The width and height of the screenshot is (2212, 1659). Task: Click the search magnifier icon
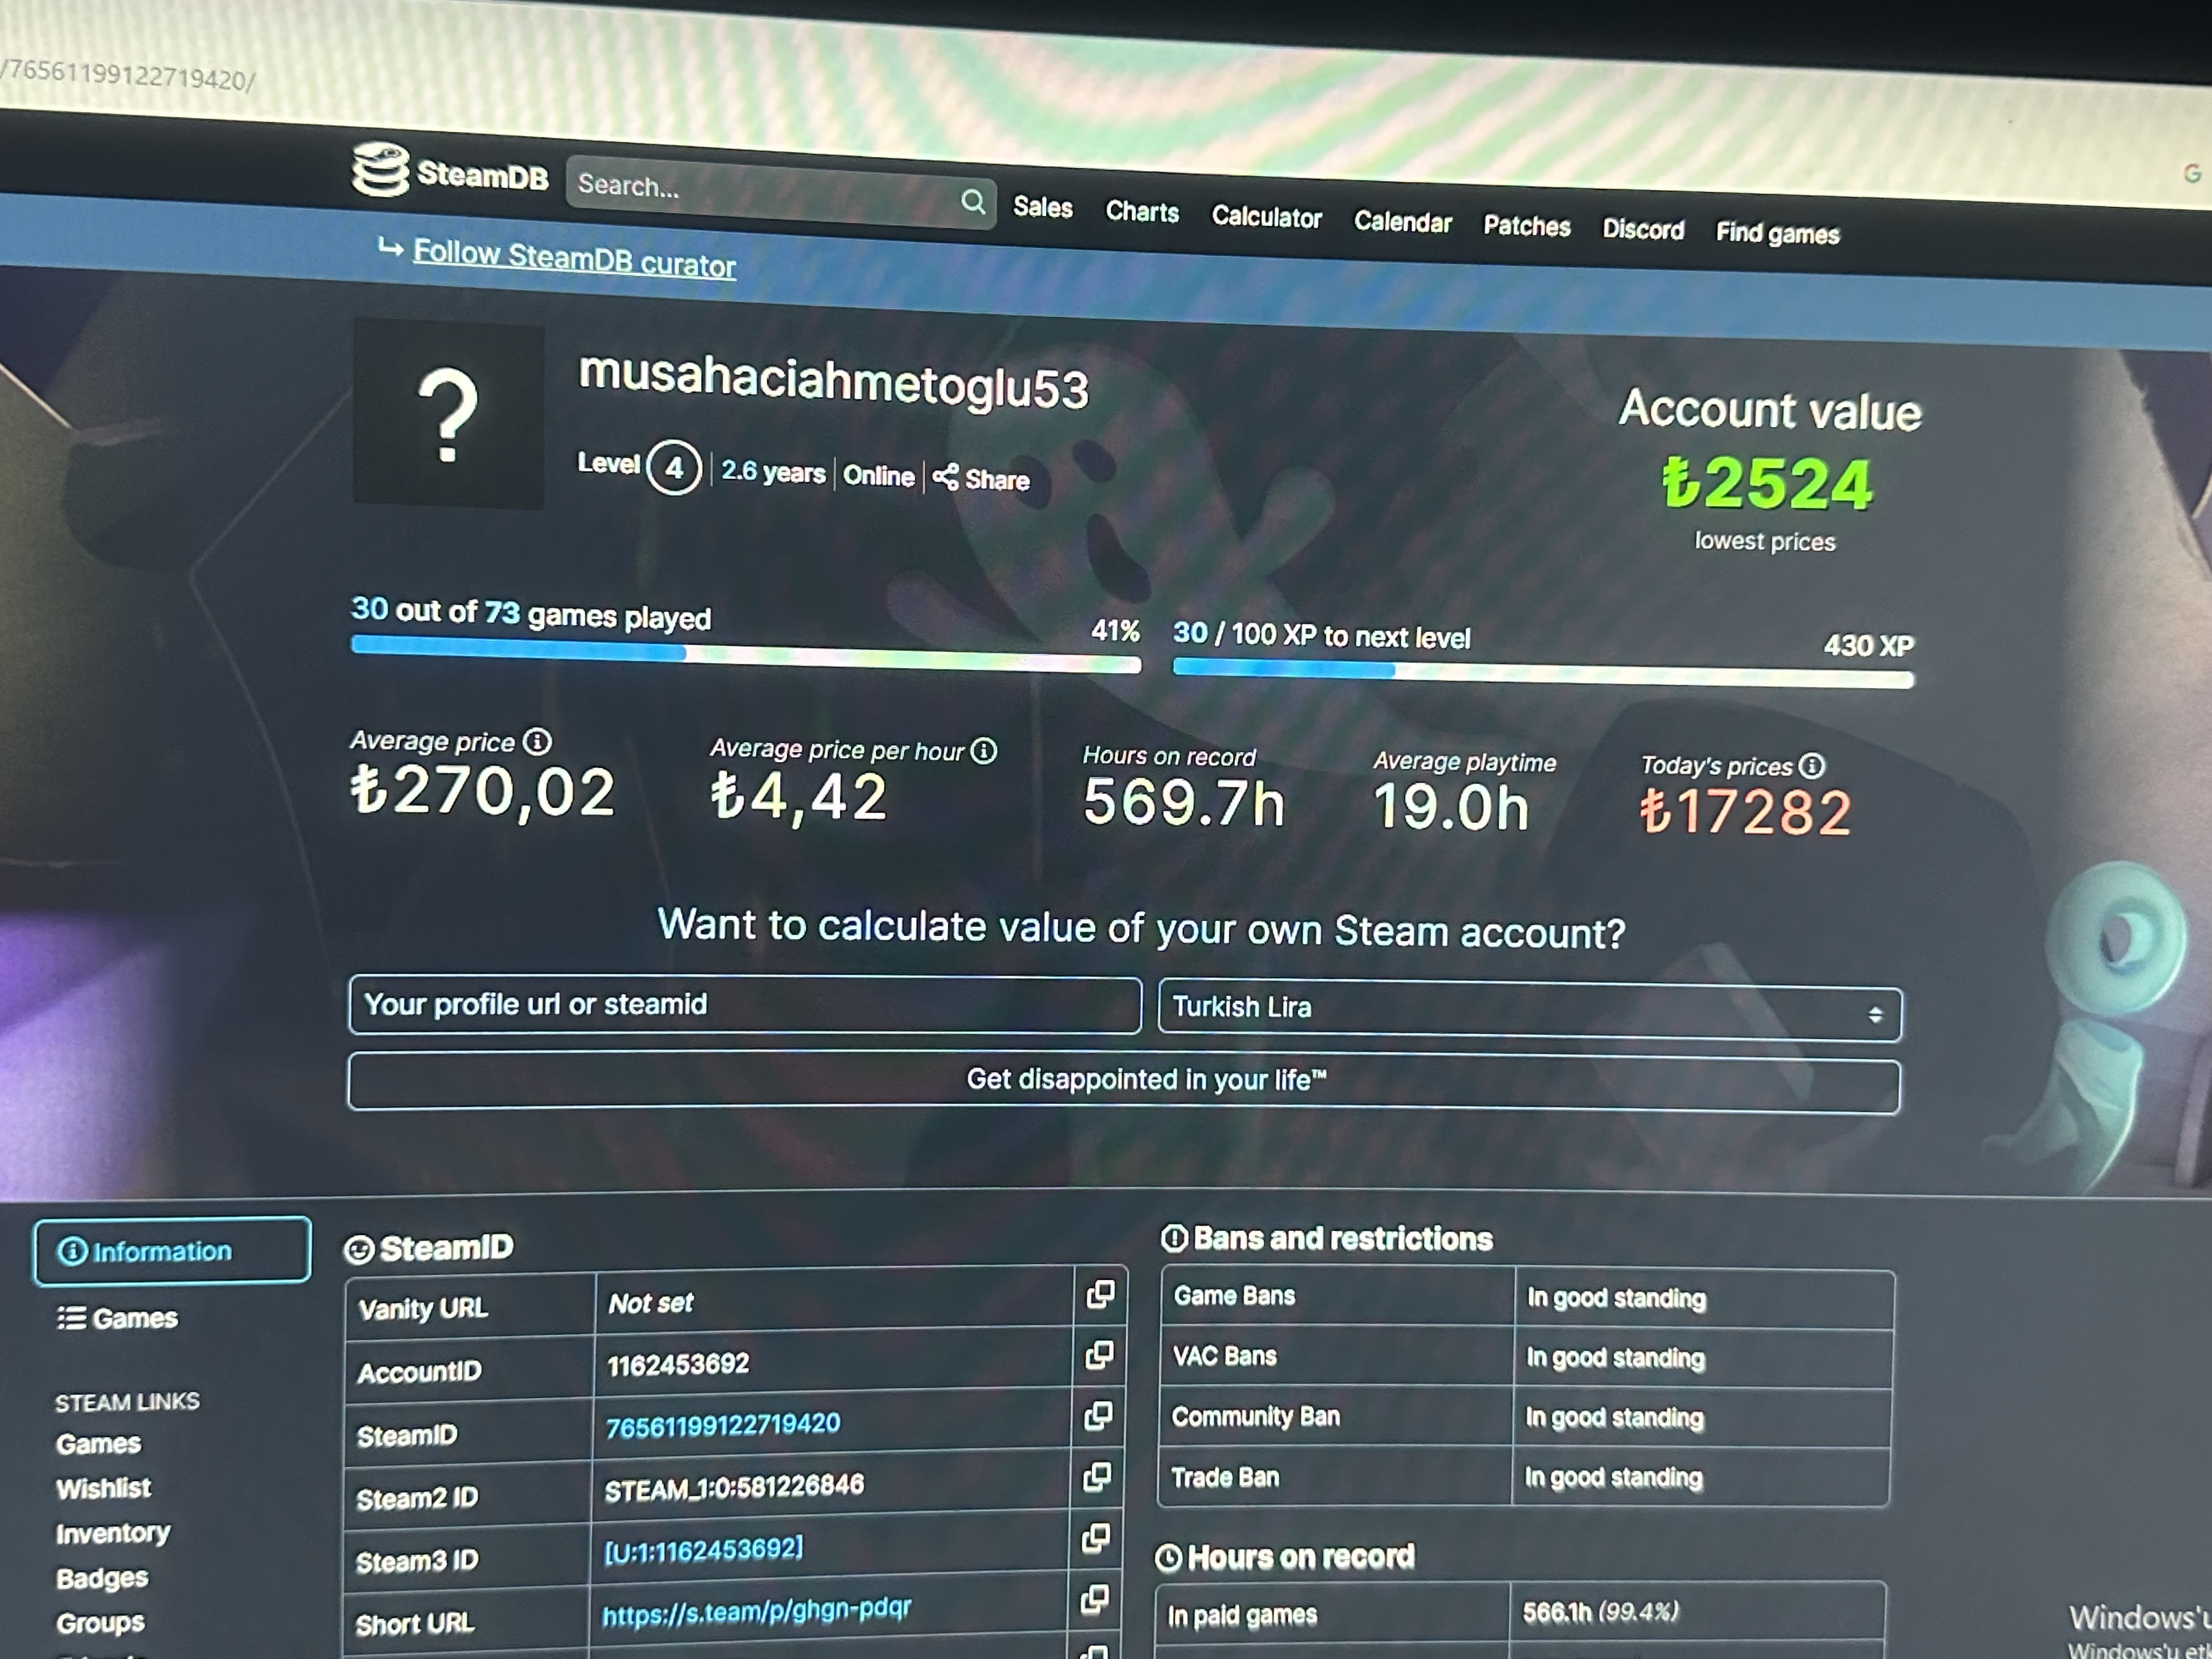972,202
